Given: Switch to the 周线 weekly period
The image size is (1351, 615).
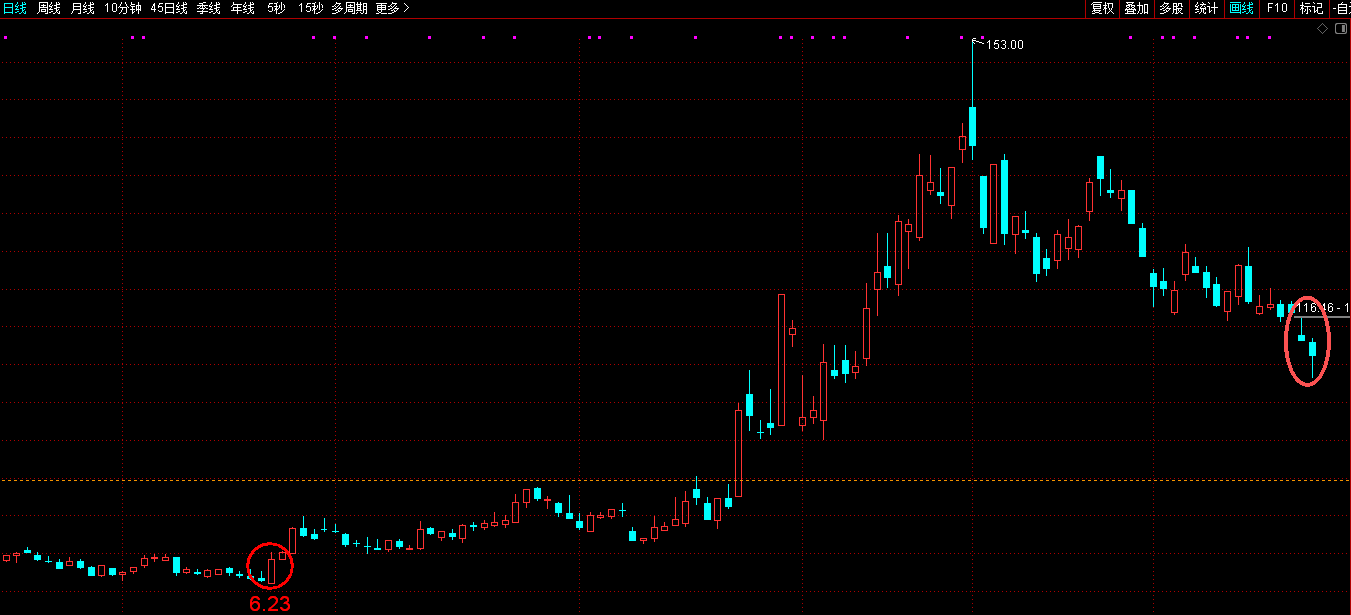Looking at the screenshot, I should 49,8.
